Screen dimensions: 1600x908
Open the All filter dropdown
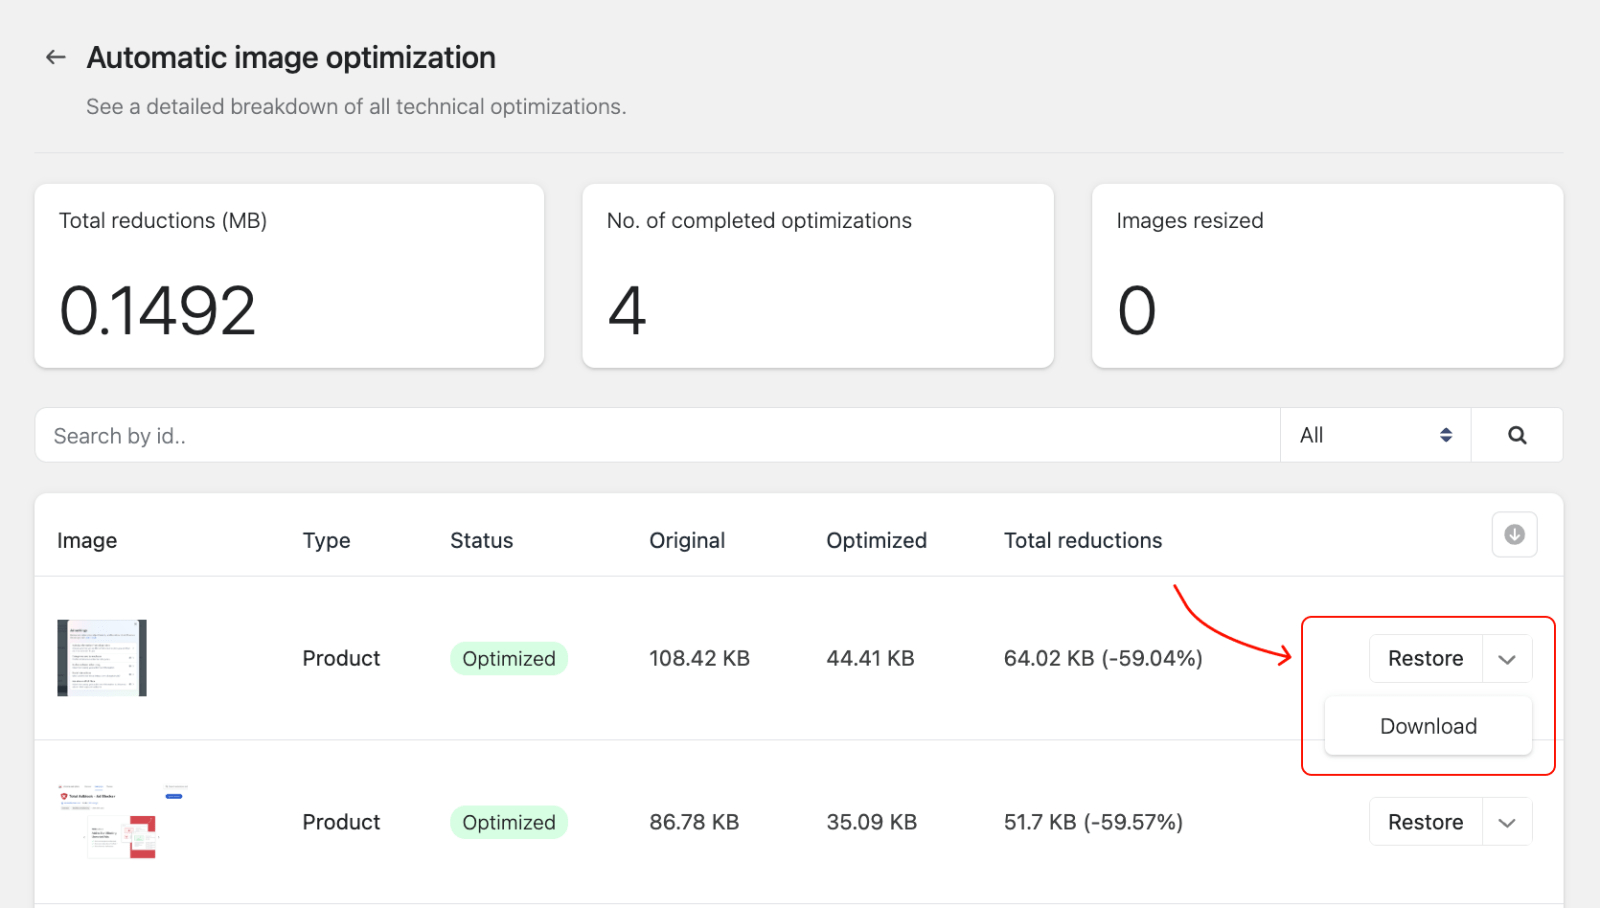pyautogui.click(x=1374, y=435)
